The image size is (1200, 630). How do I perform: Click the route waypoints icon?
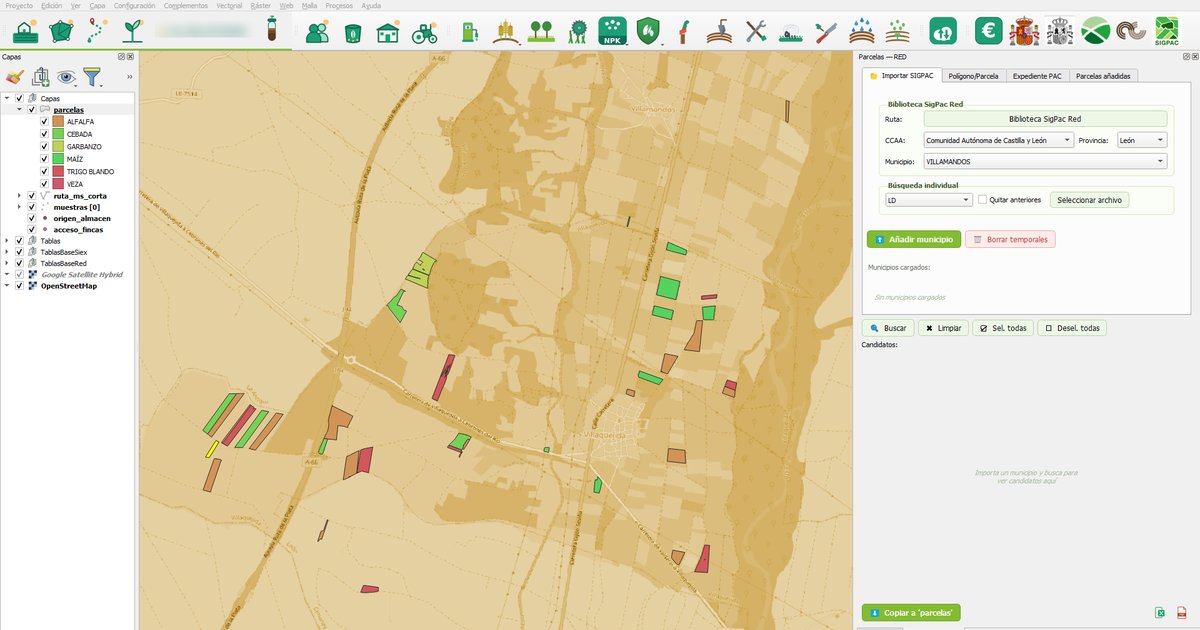(x=96, y=31)
